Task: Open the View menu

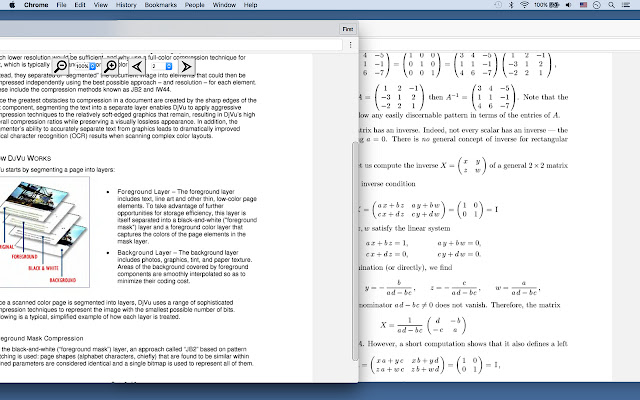Action: [100, 5]
